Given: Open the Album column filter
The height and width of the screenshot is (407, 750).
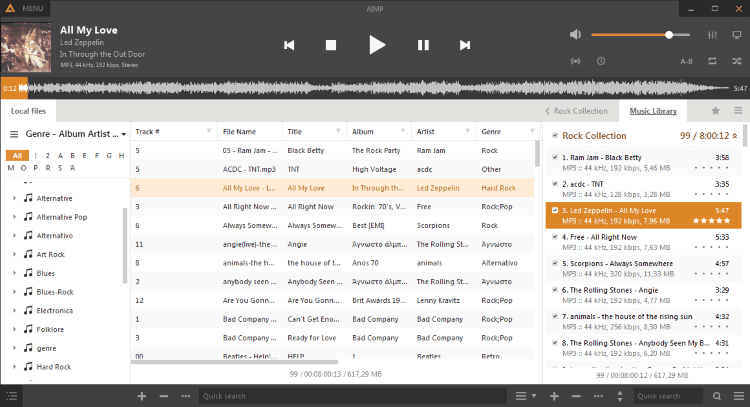Looking at the screenshot, I should click(x=403, y=131).
